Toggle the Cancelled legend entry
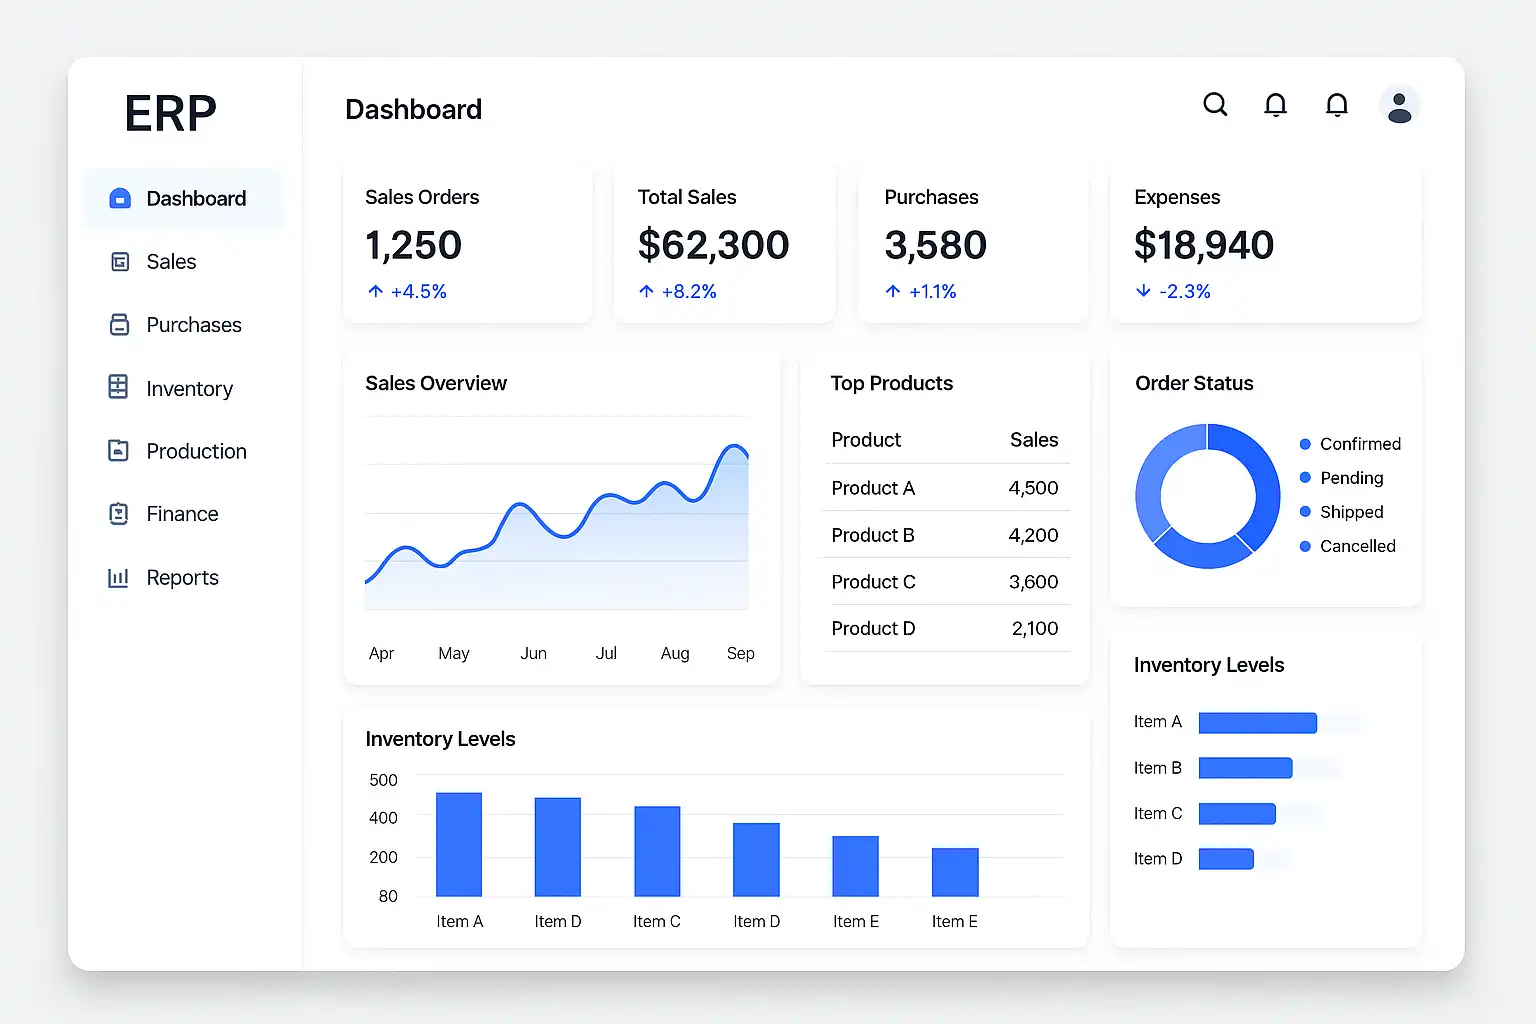The height and width of the screenshot is (1024, 1536). (x=1347, y=546)
